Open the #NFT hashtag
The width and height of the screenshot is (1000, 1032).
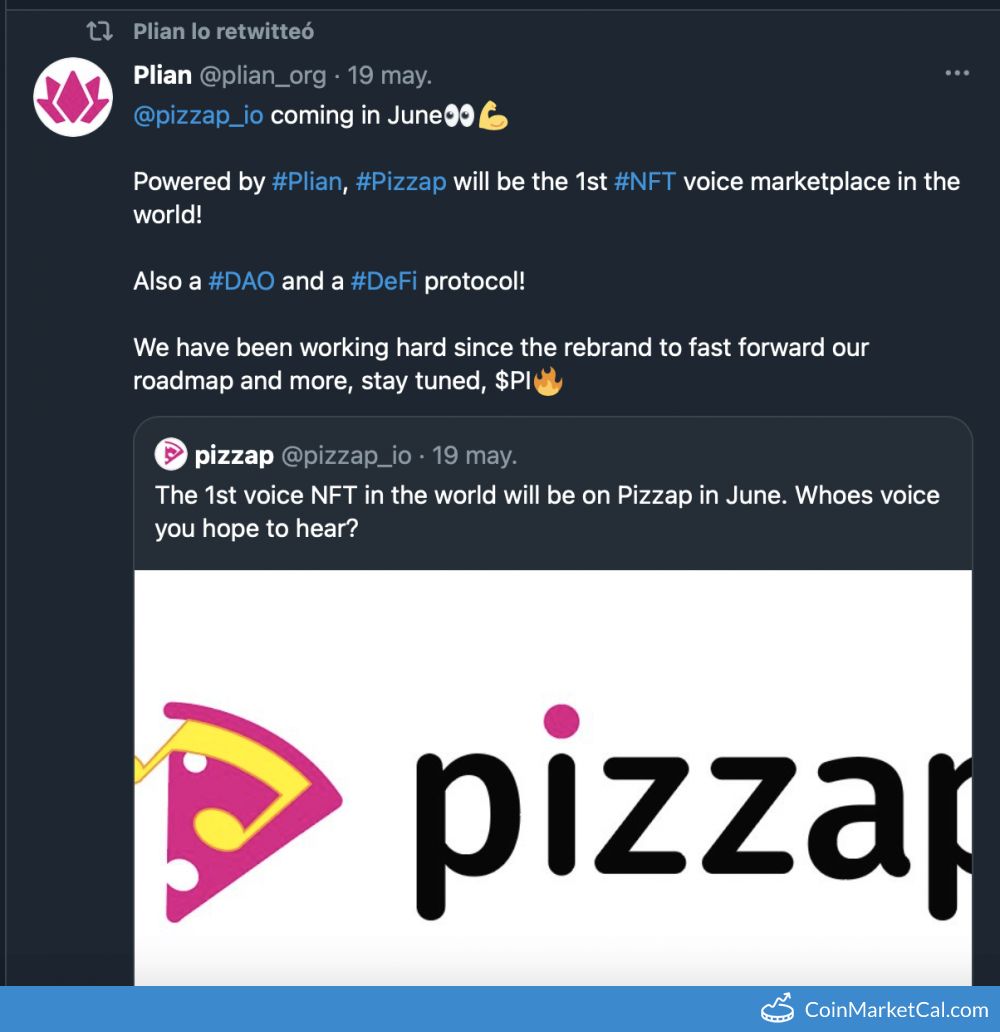tap(645, 182)
